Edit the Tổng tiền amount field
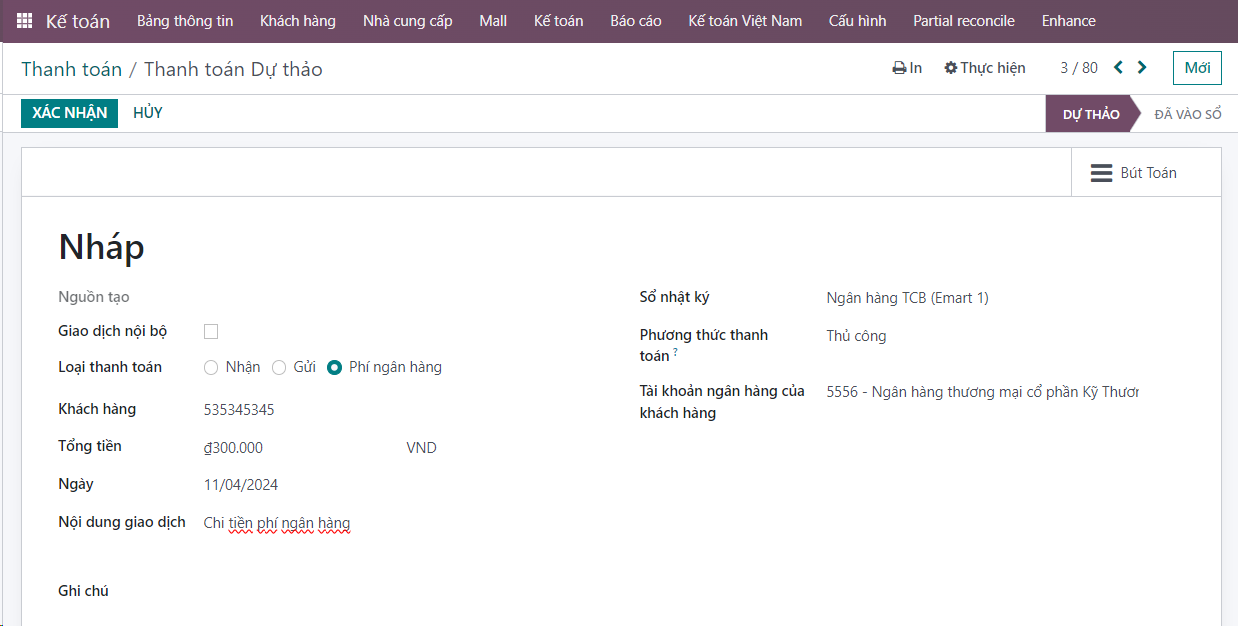 click(297, 448)
